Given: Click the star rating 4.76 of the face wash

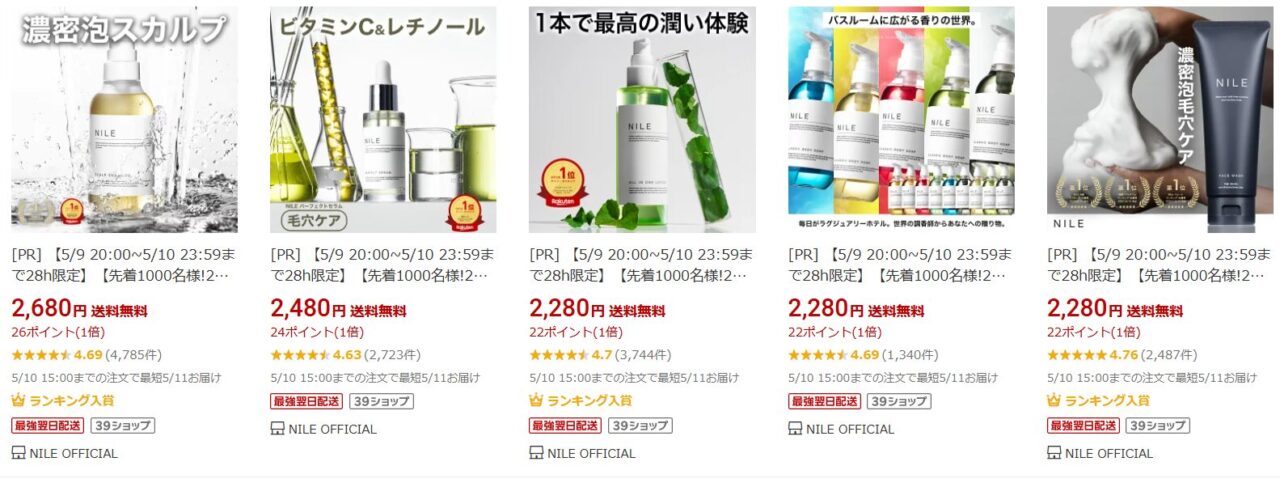Looking at the screenshot, I should point(1093,354).
